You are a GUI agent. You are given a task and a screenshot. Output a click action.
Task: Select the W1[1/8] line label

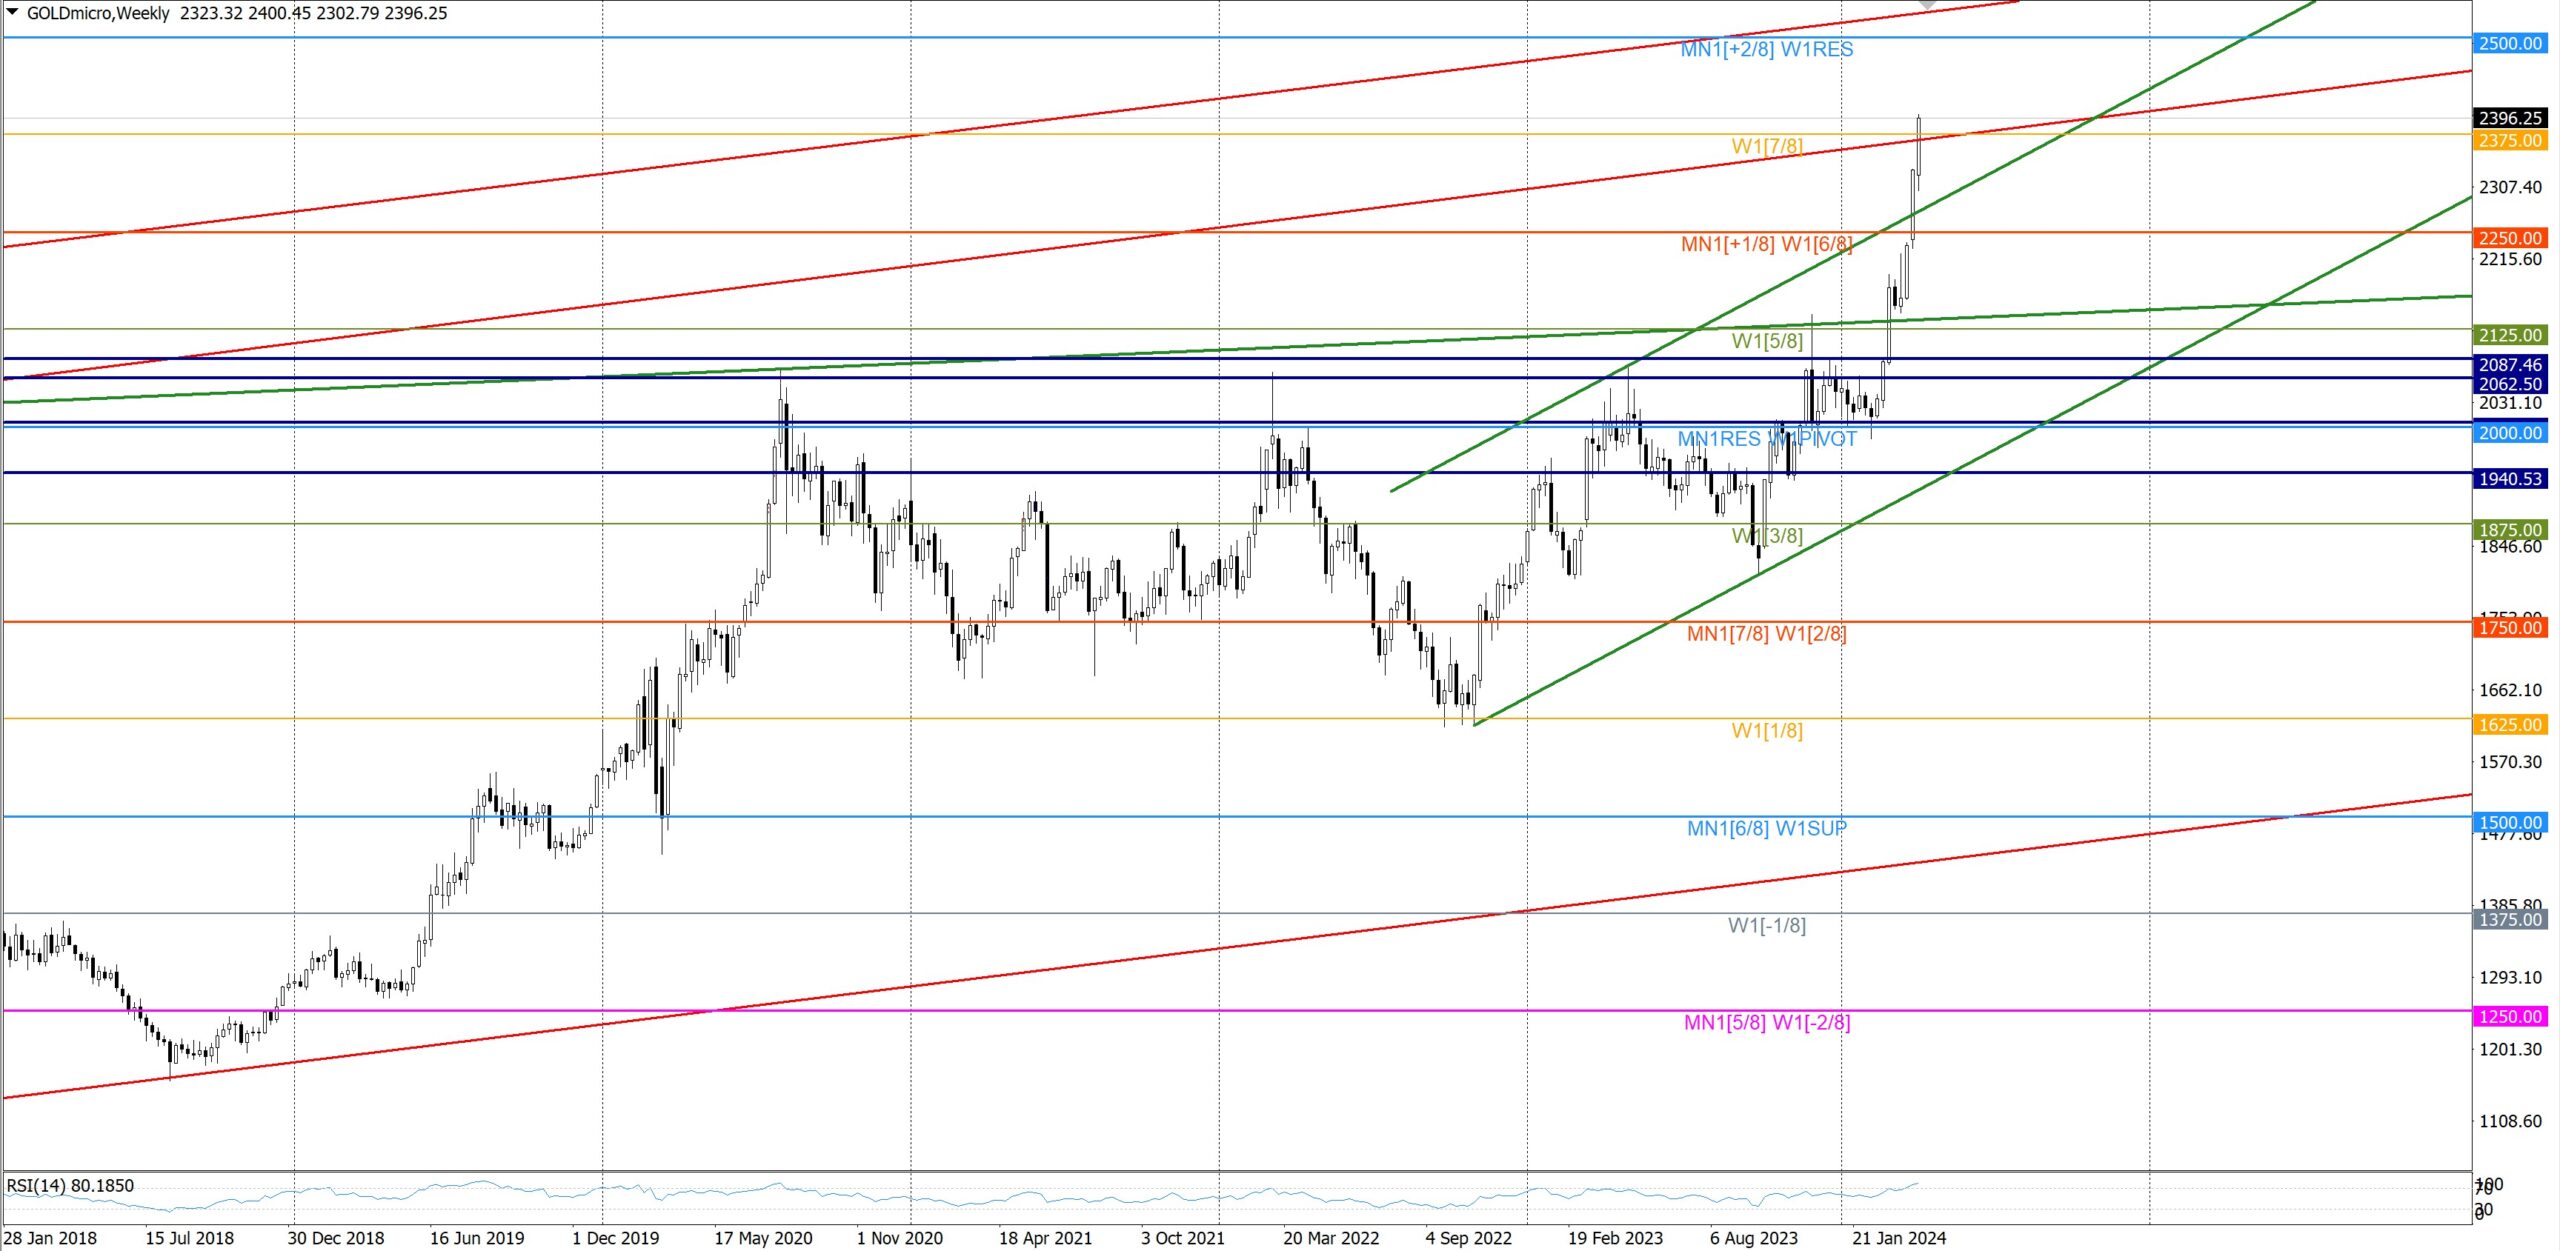tap(1767, 731)
